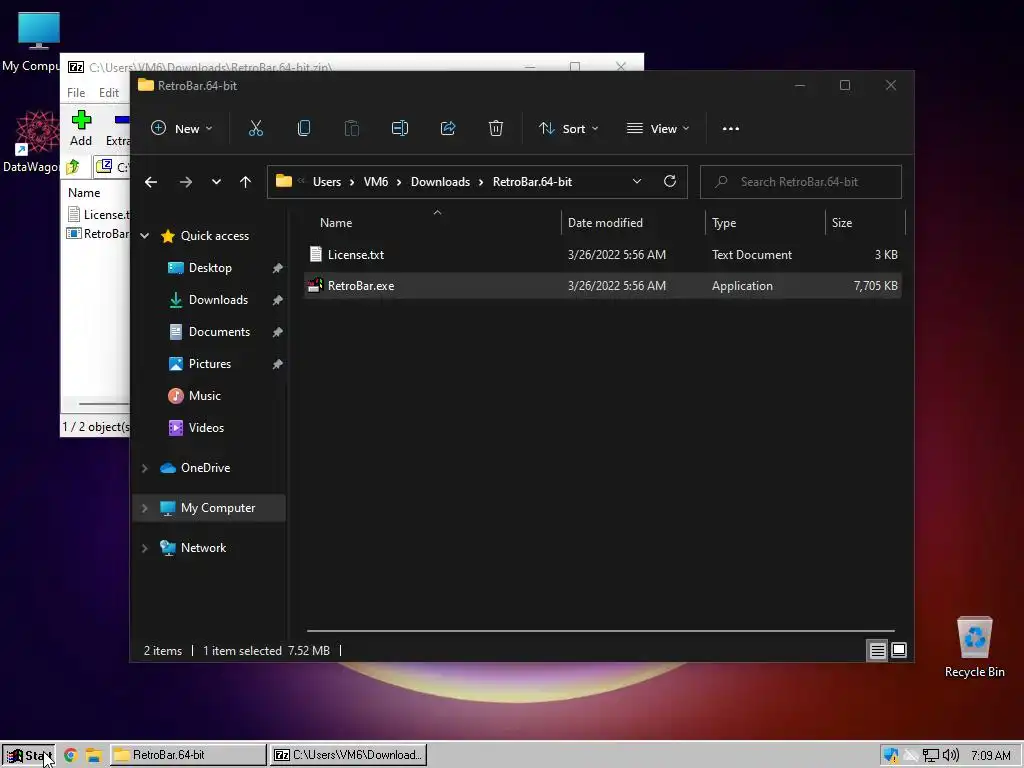This screenshot has height=768, width=1024.
Task: Click the Paste clipboard icon in toolbar
Action: (351, 129)
